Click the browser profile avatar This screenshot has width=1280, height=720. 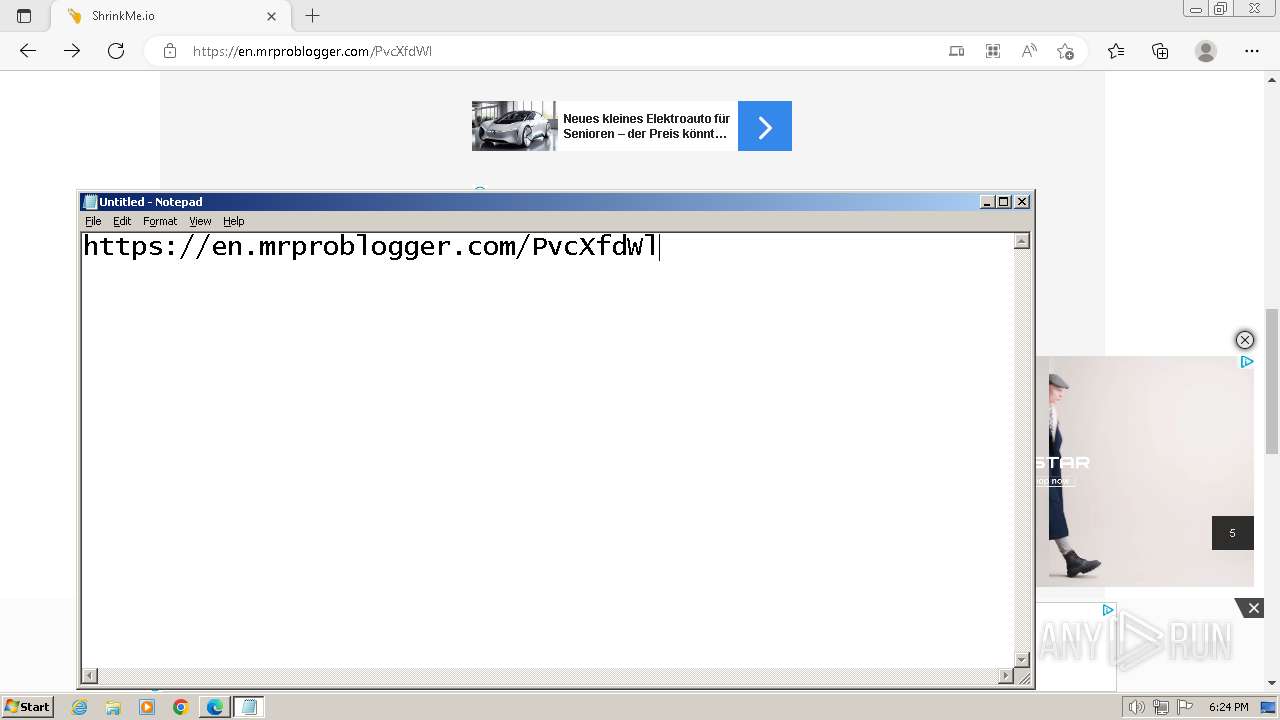point(1206,51)
